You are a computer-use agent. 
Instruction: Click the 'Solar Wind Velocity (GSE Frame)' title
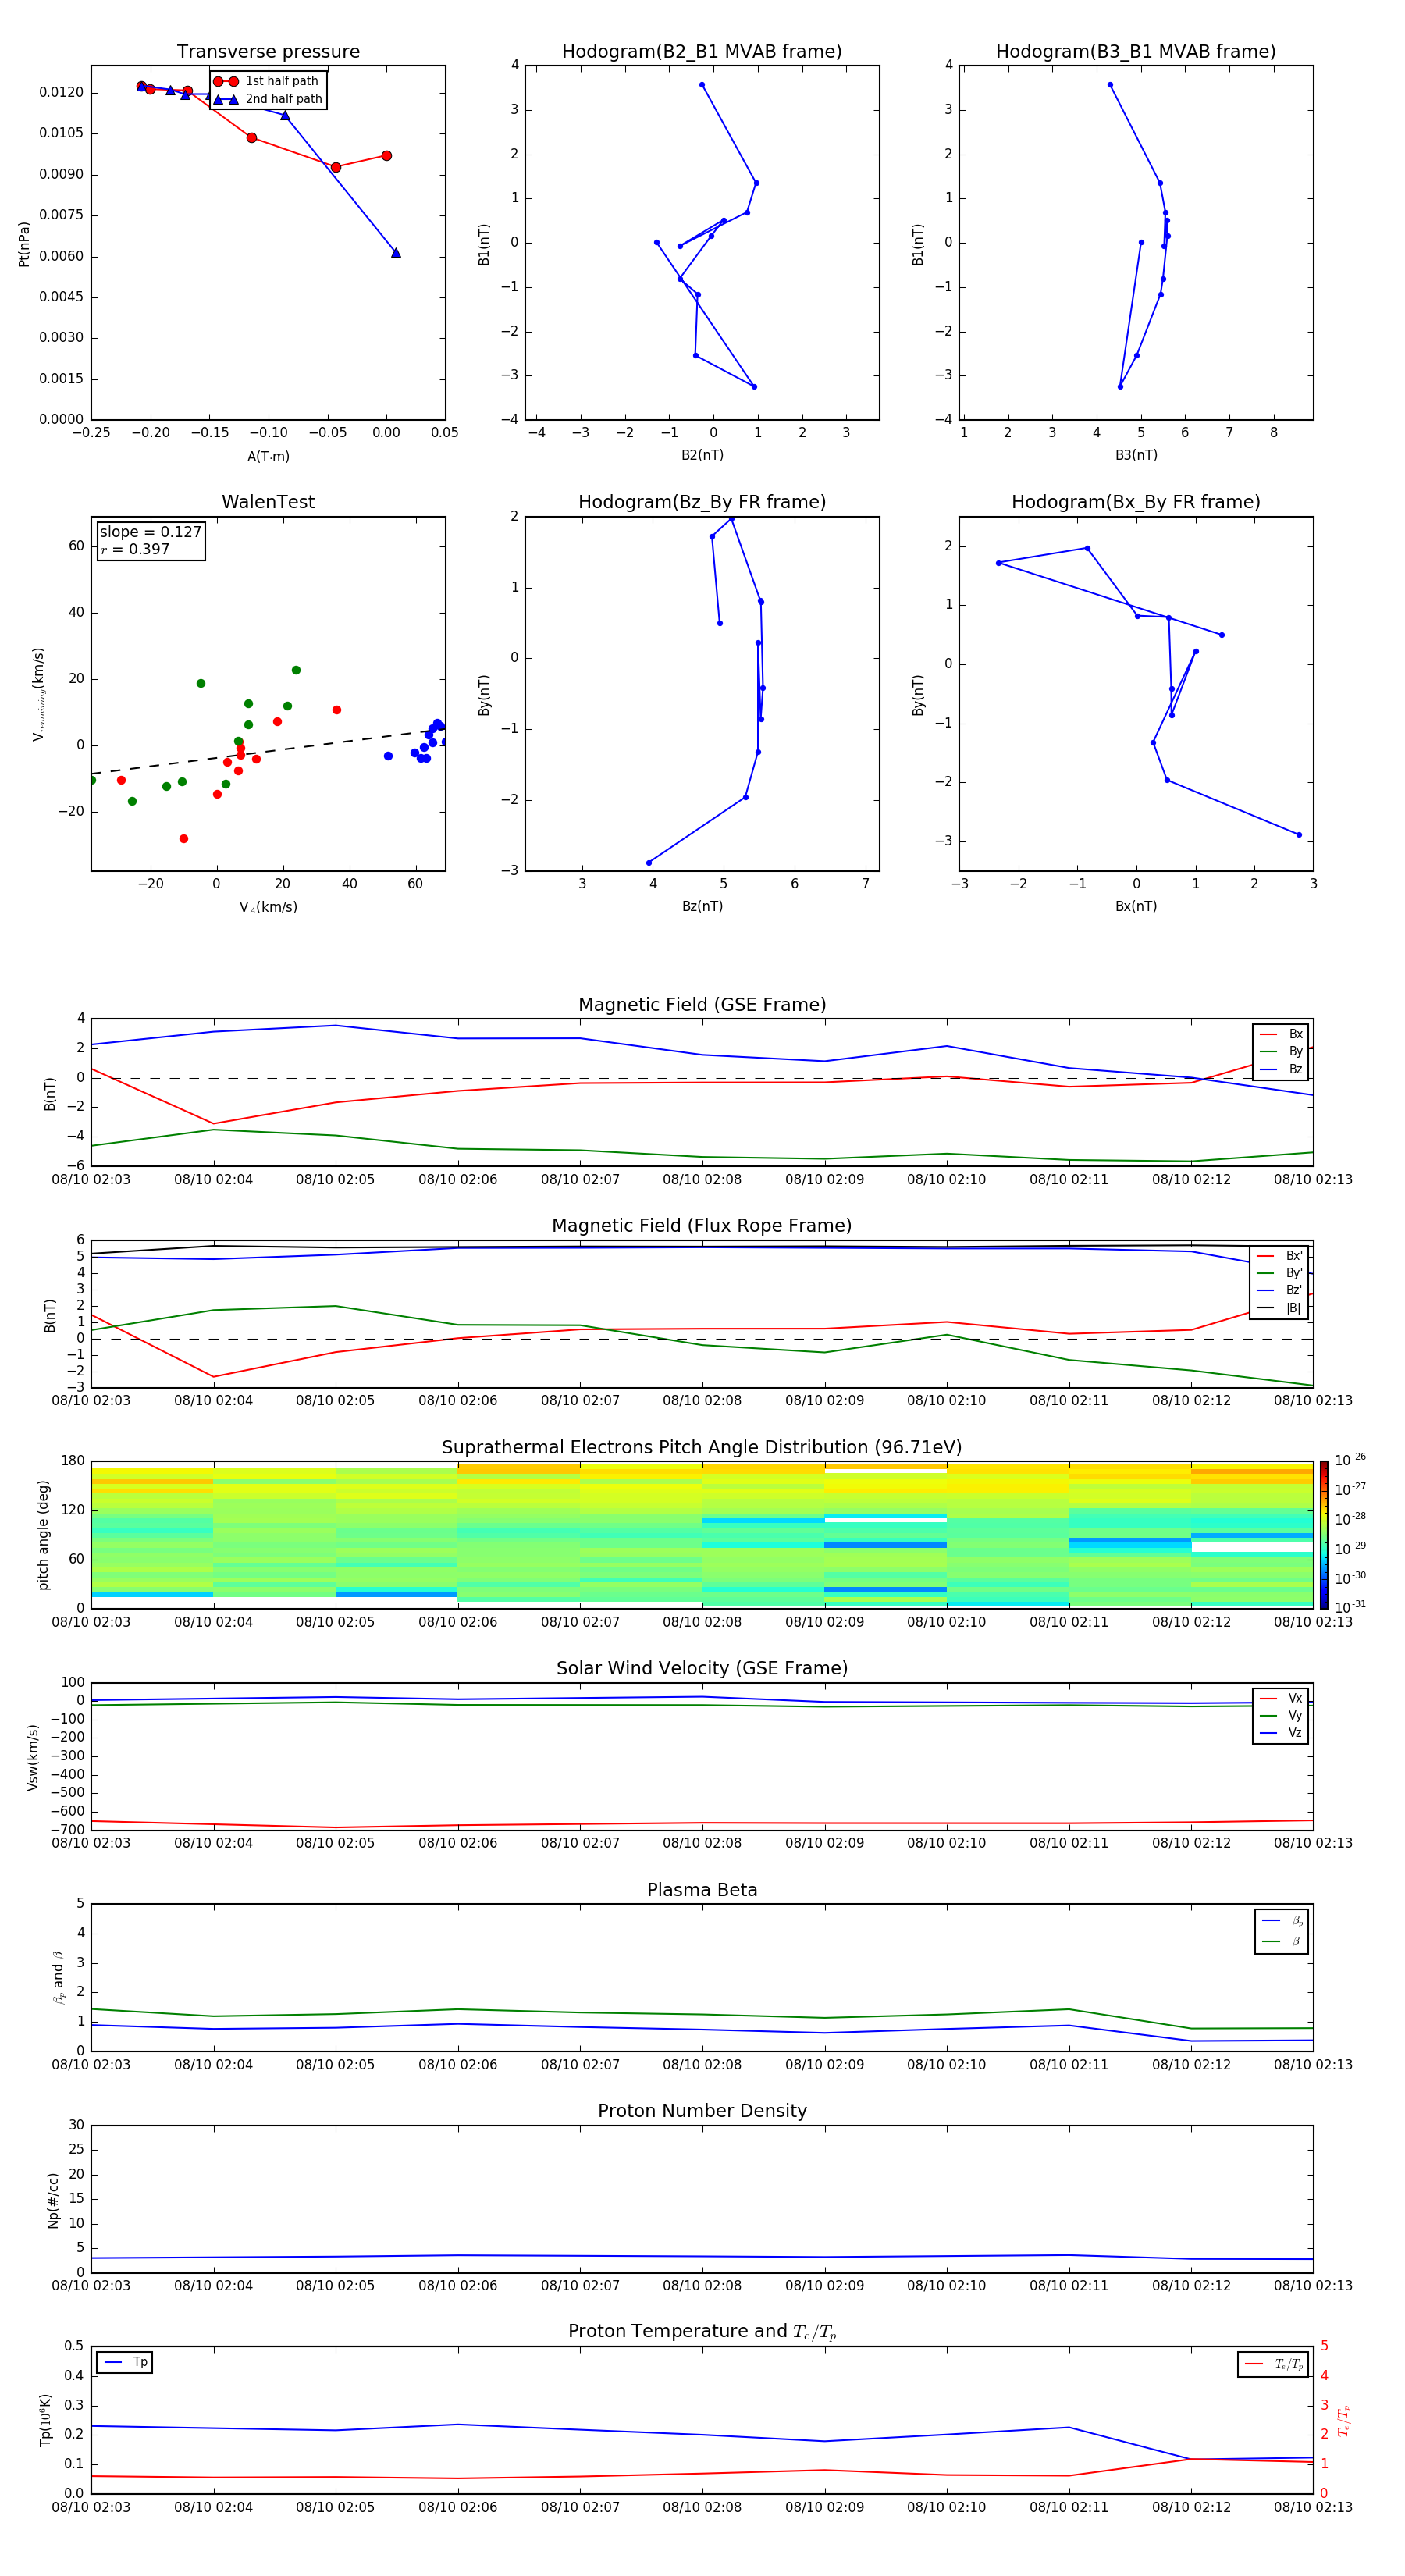[x=702, y=1669]
